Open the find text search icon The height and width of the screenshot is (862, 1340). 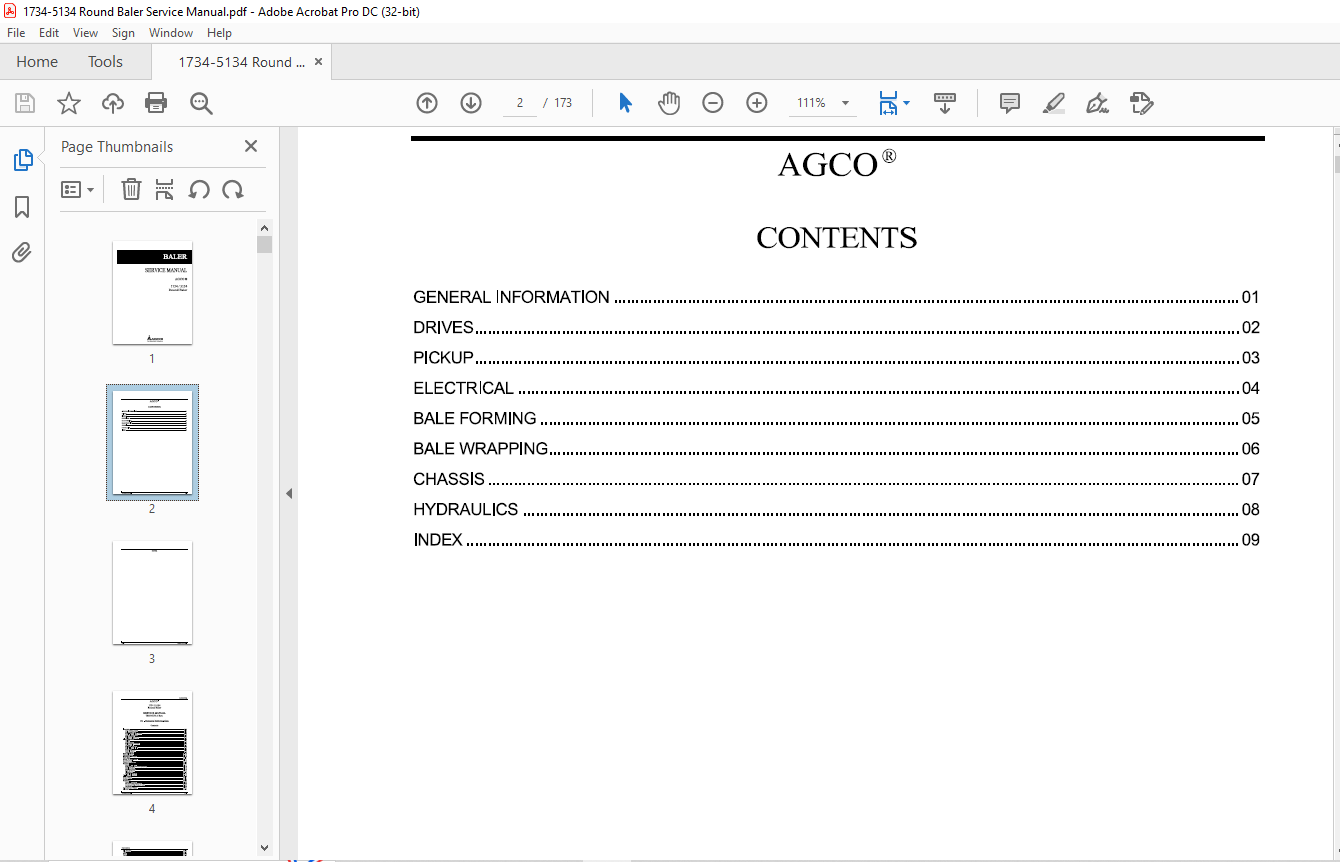201,103
